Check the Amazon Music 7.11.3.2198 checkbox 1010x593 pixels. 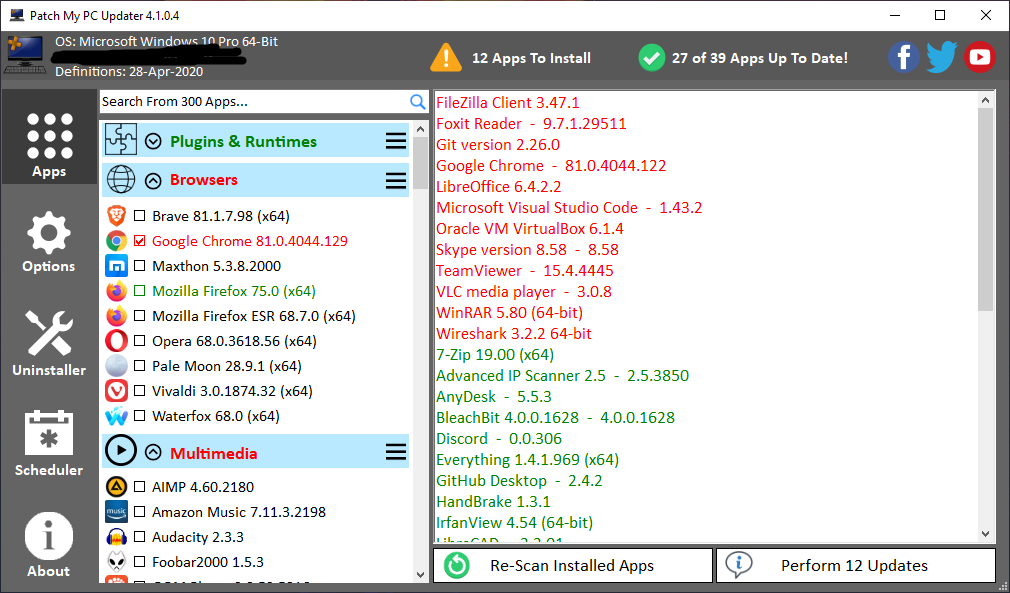click(x=139, y=512)
